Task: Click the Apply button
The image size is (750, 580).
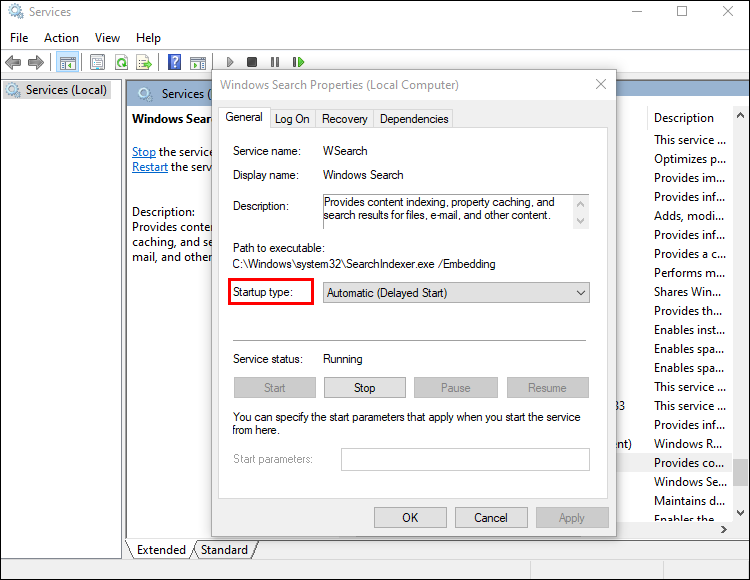Action: coord(572,518)
